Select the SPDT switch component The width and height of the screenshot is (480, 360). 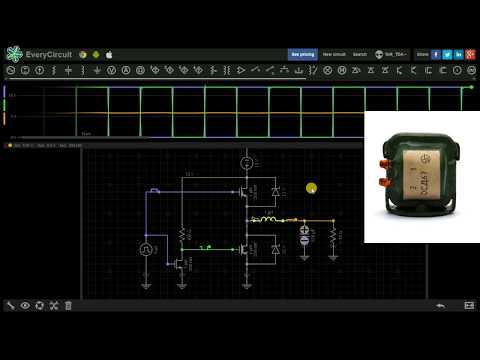(270, 70)
